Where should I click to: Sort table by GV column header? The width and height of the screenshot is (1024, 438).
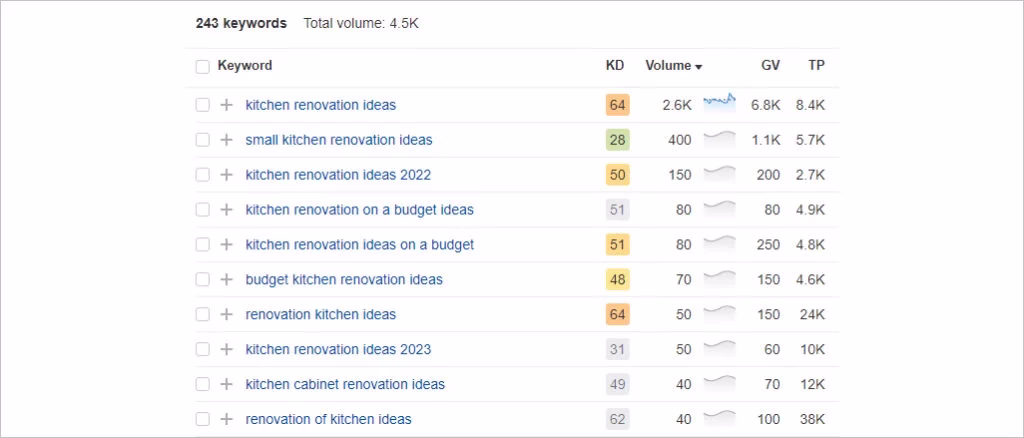pyautogui.click(x=770, y=66)
